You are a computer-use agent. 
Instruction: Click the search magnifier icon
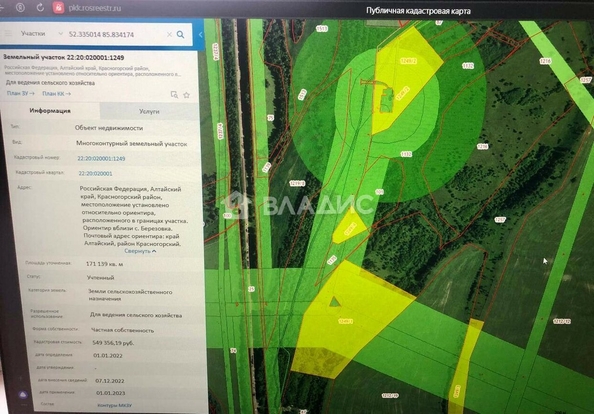[181, 34]
